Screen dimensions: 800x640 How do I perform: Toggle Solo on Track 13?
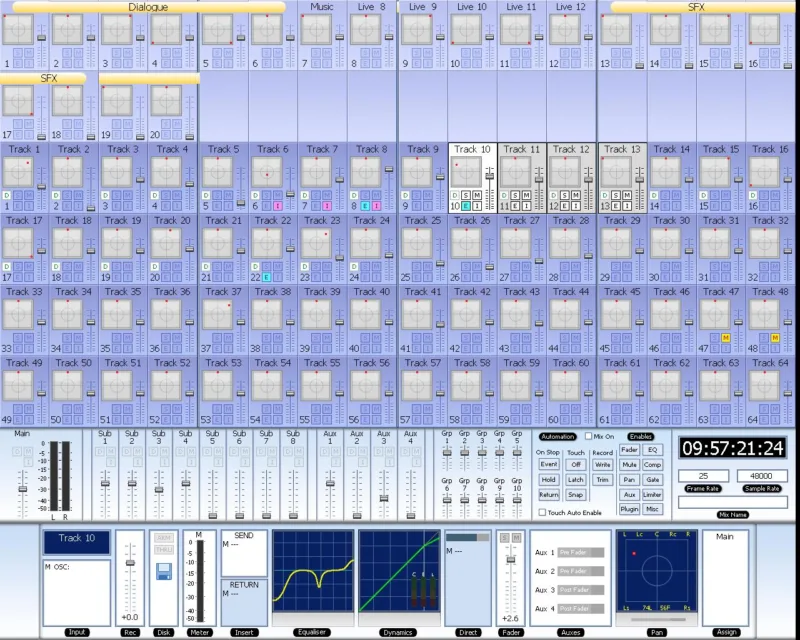click(616, 195)
